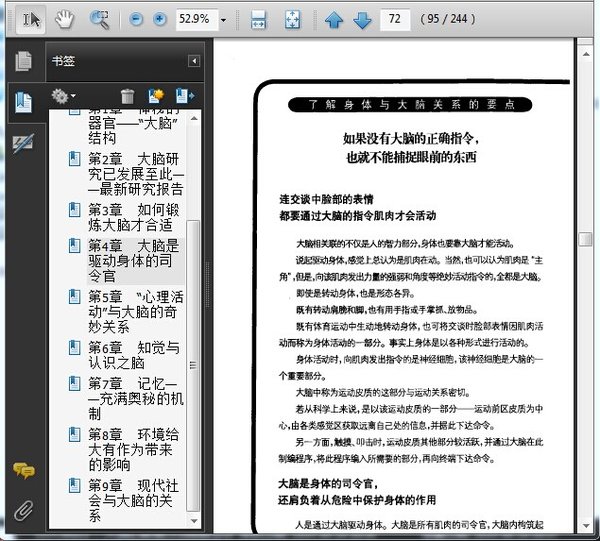600x541 pixels.
Task: Click the zoom out minus button
Action: coord(135,19)
